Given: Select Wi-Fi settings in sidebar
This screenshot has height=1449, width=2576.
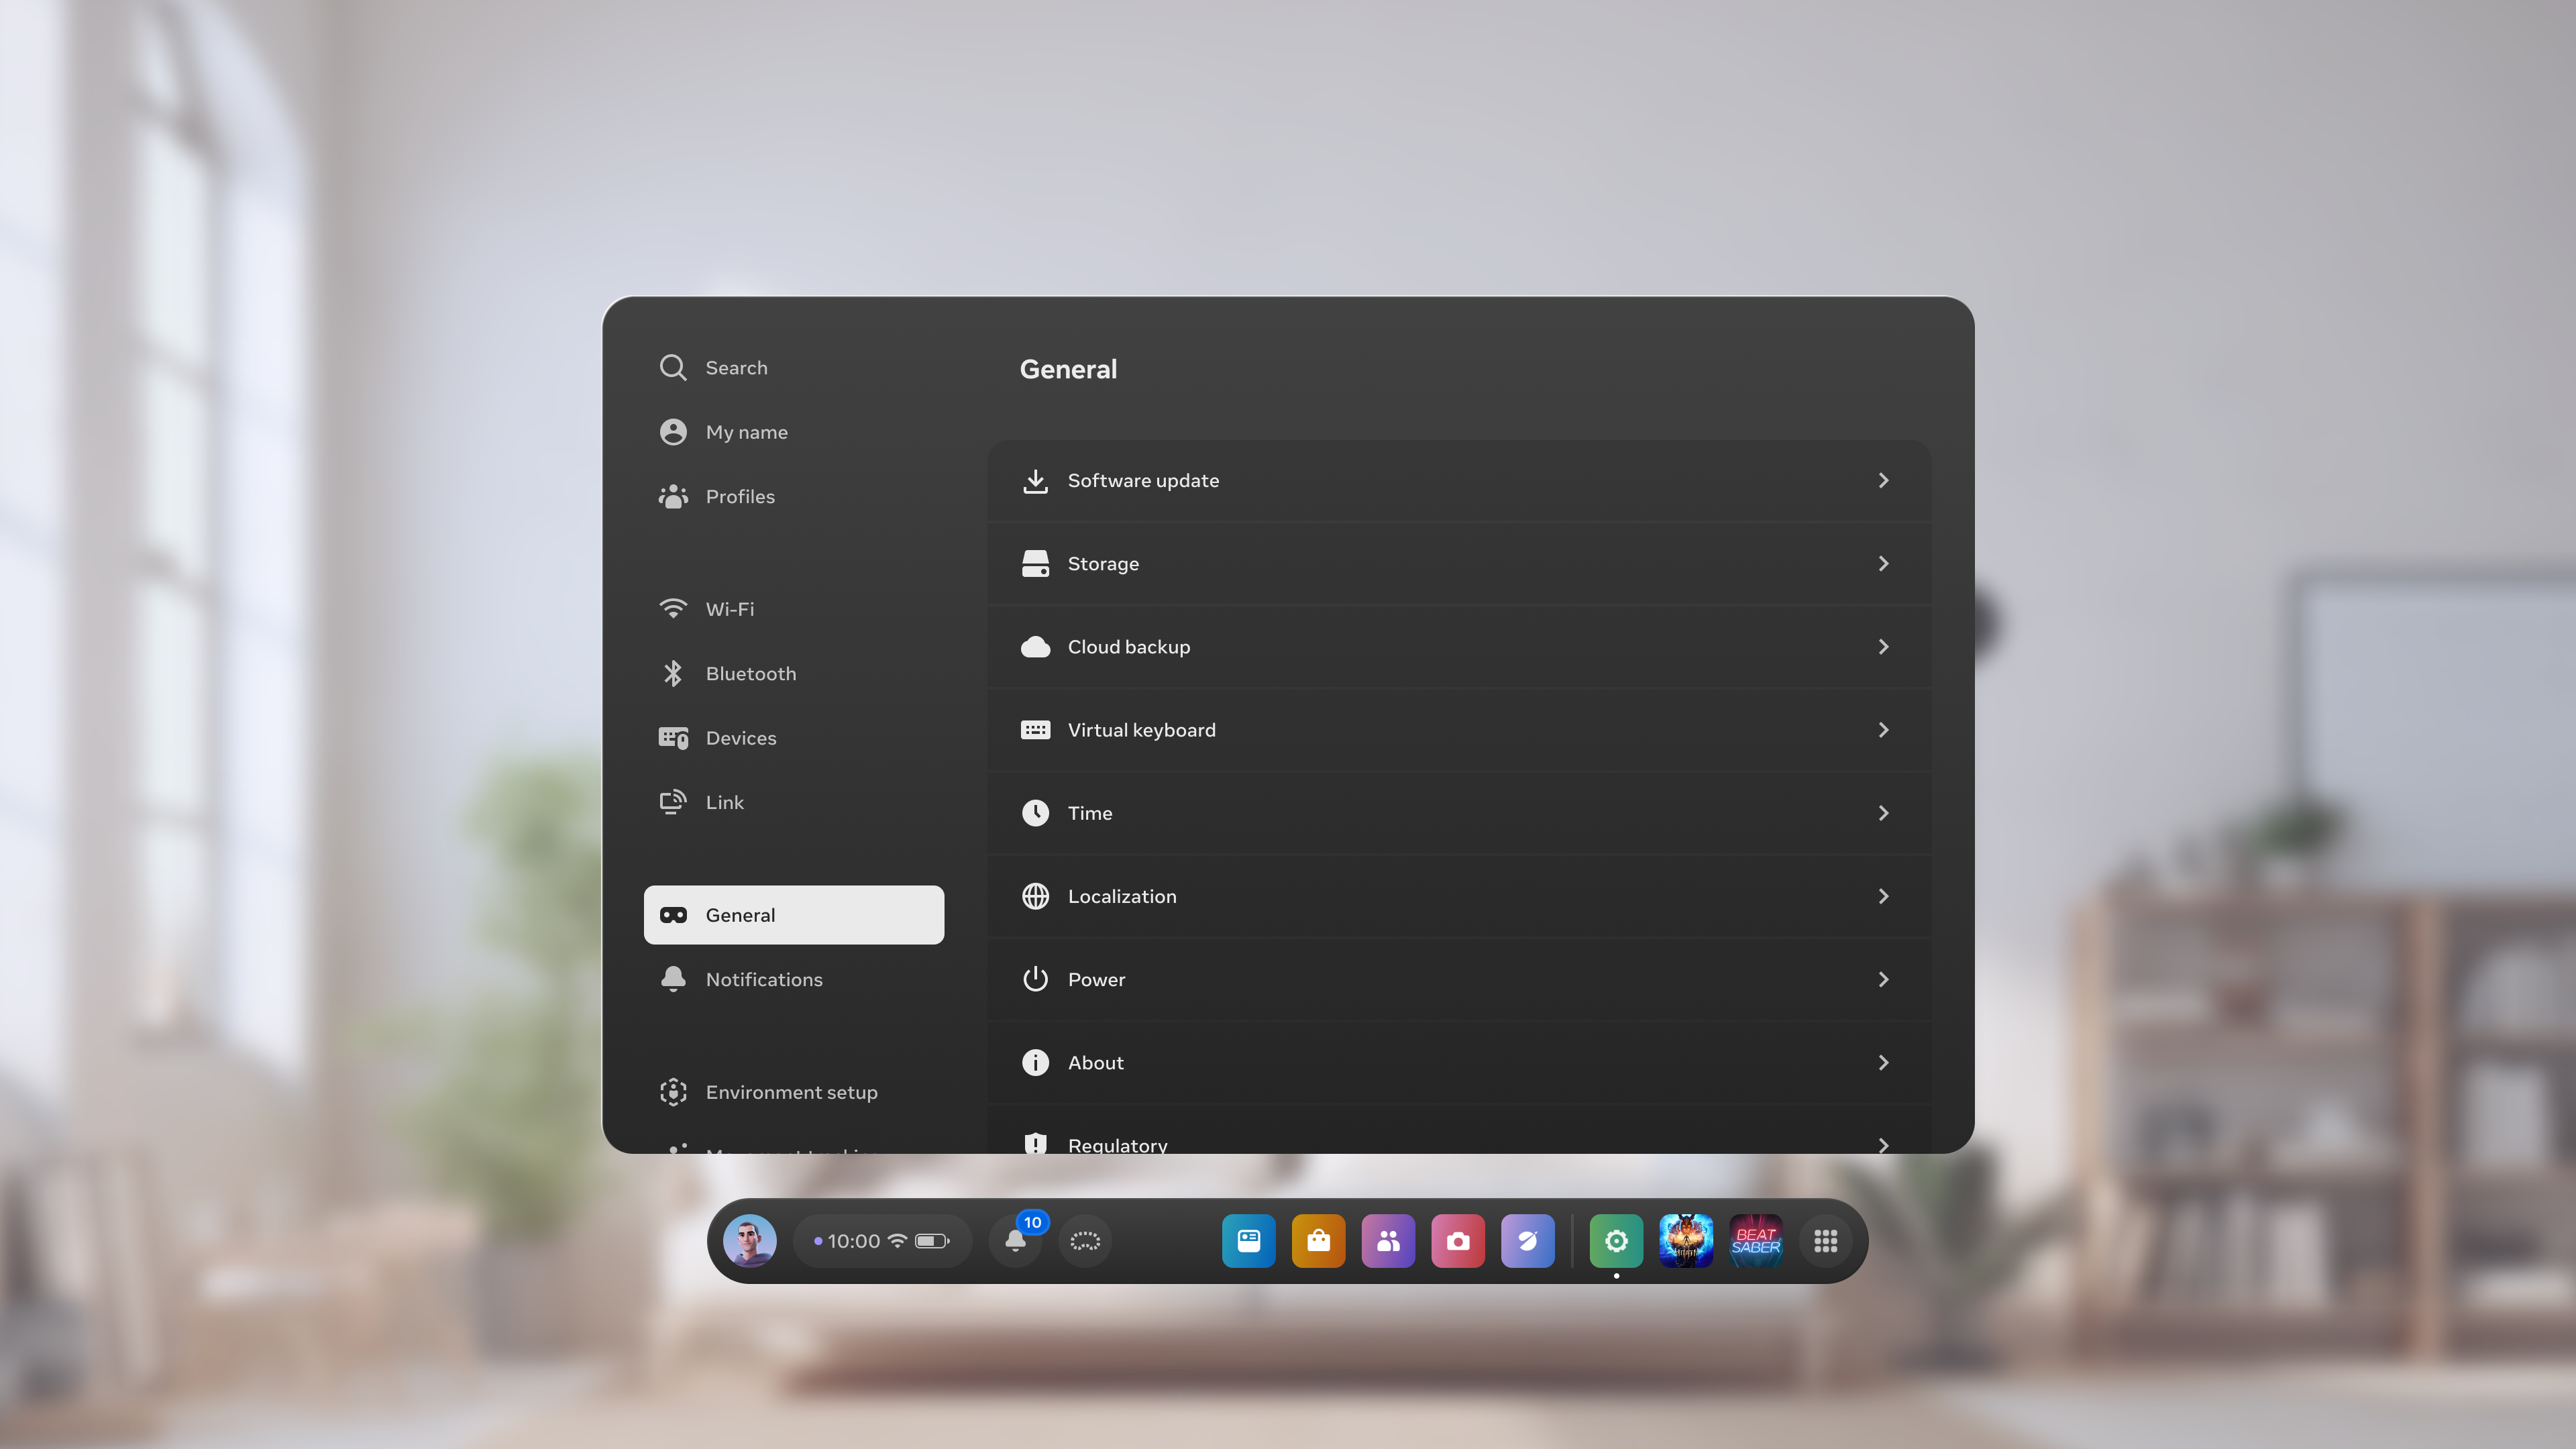Looking at the screenshot, I should click(x=729, y=608).
